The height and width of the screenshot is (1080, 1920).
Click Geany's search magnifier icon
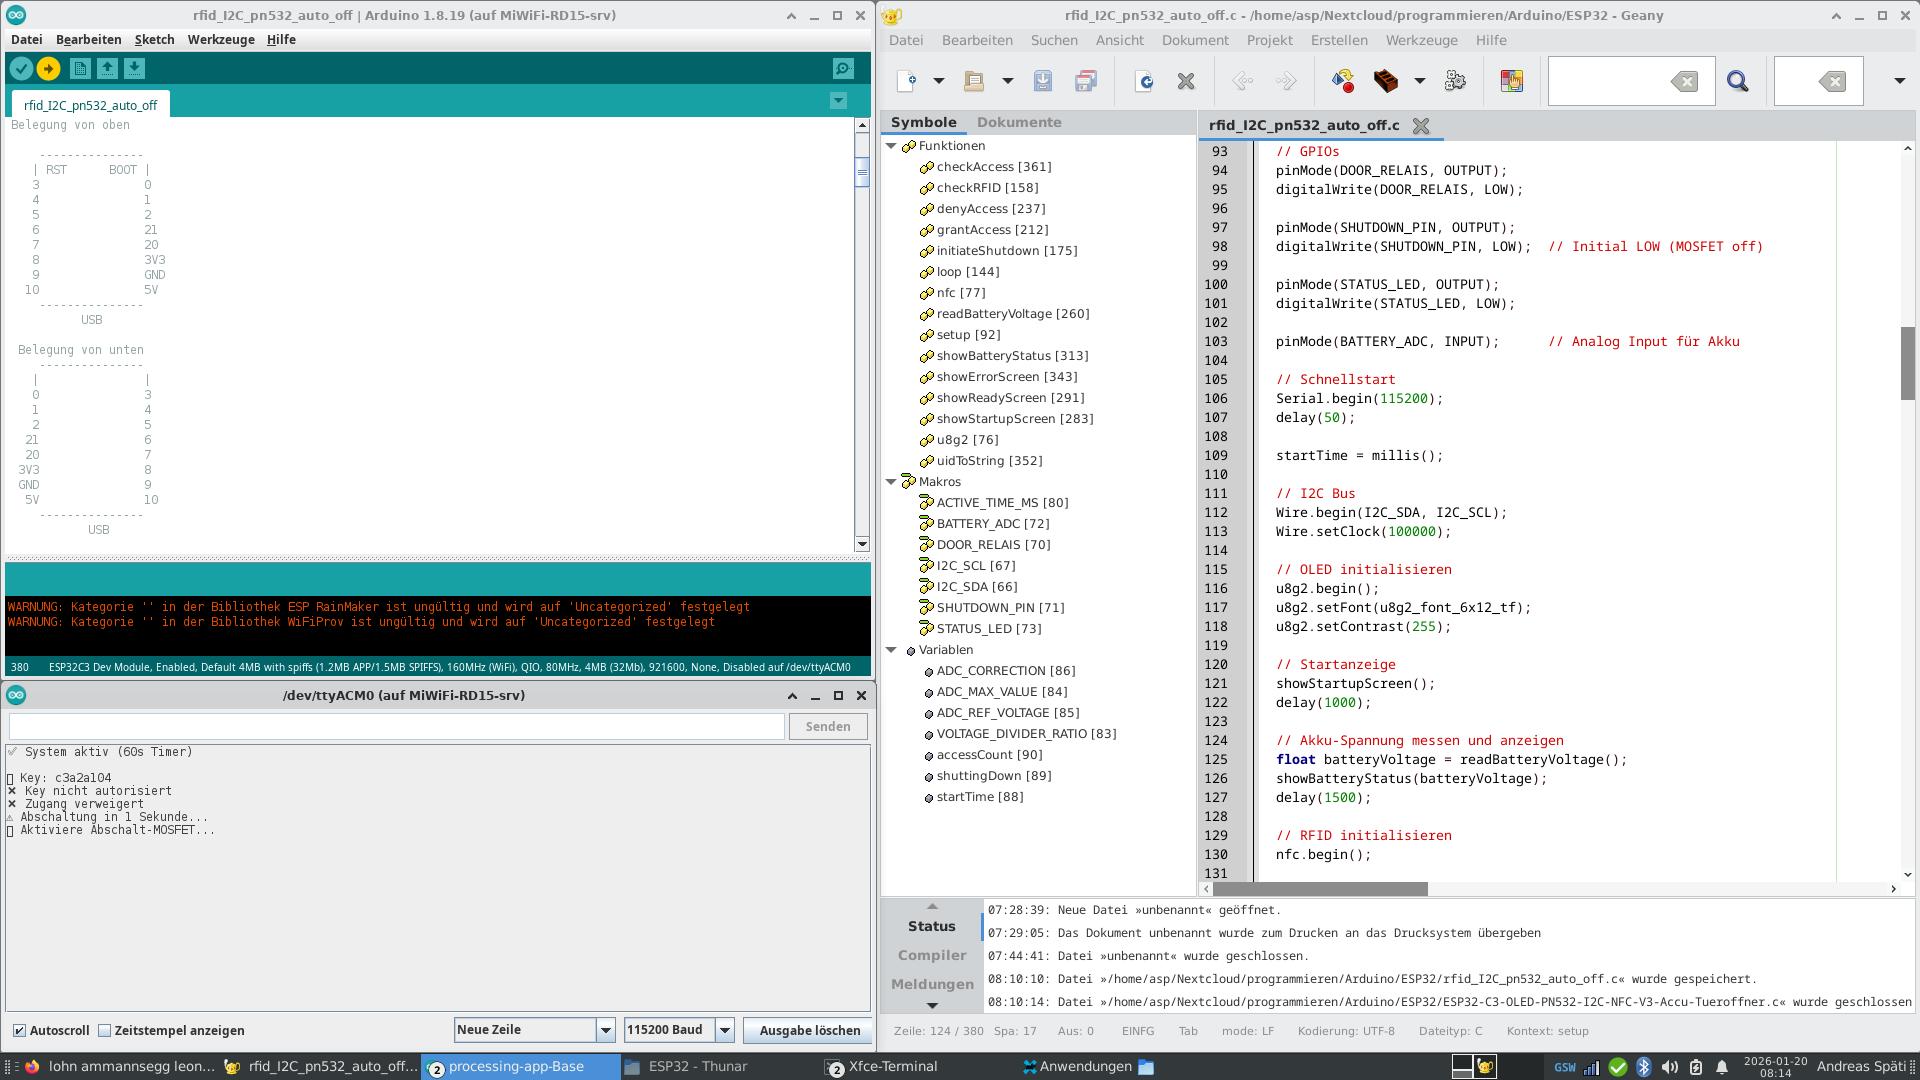coord(1737,81)
